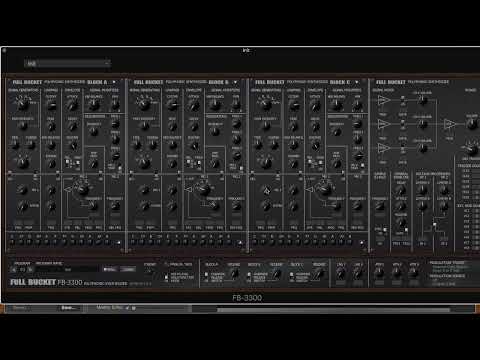
Task: Click first button right of program name field
Action: [x=109, y=269]
